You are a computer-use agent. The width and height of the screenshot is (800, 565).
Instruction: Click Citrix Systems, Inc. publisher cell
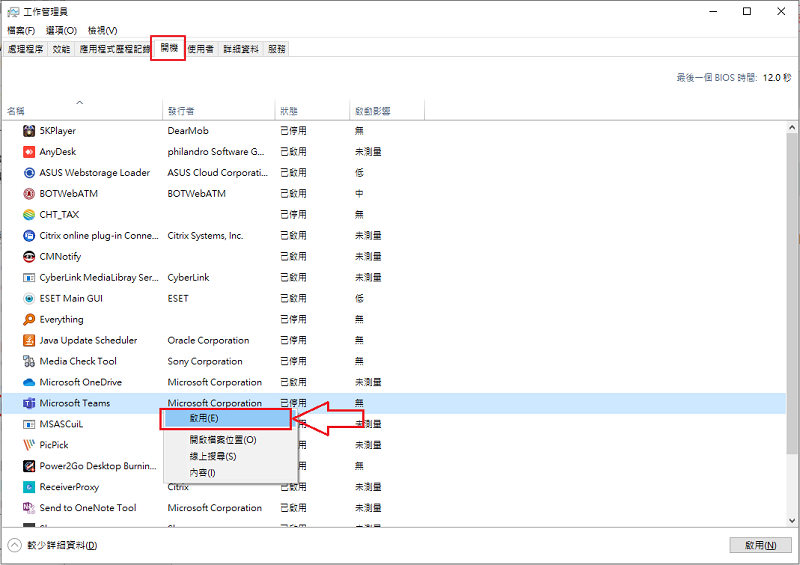point(205,235)
